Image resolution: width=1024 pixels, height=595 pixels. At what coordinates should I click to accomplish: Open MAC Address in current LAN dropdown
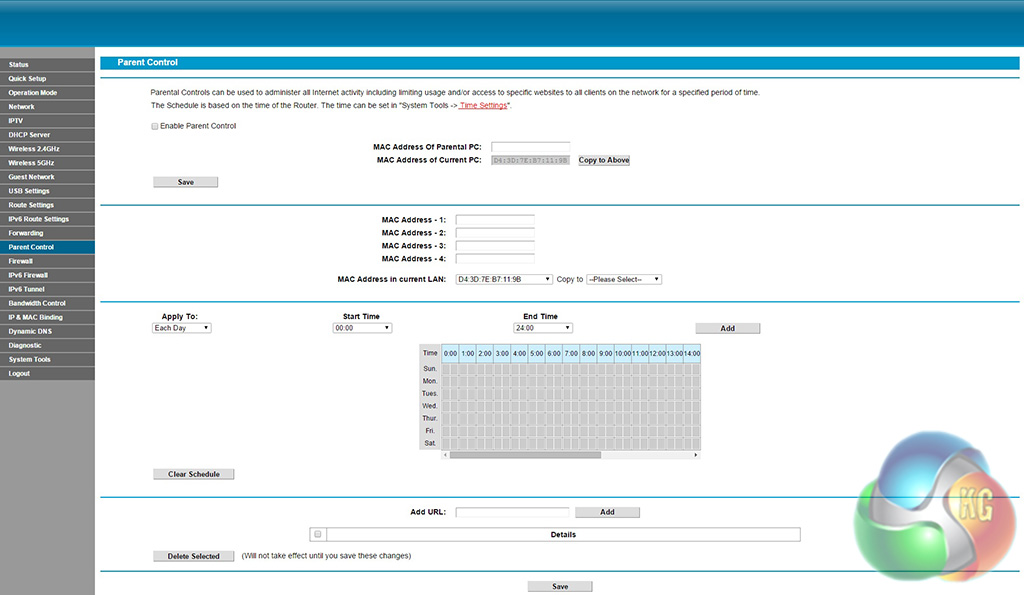pos(504,280)
